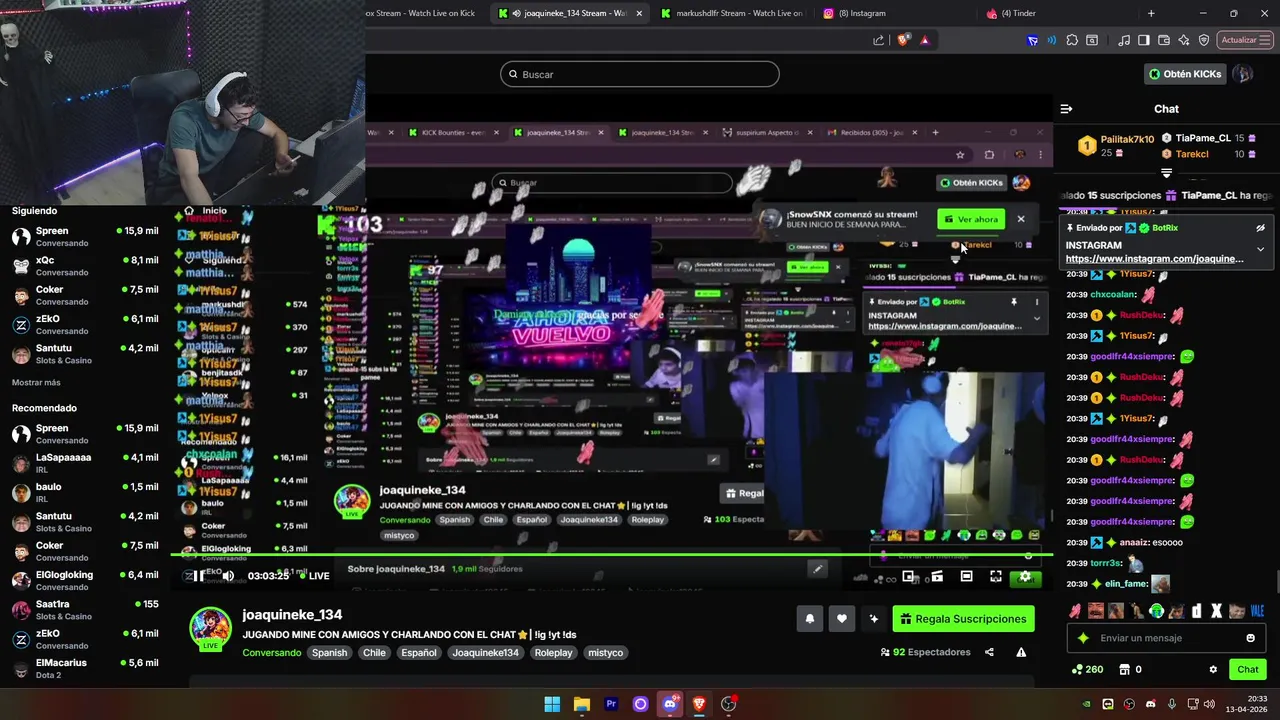
Task: Click Mostrar más under Siguiendo
Action: 36,383
